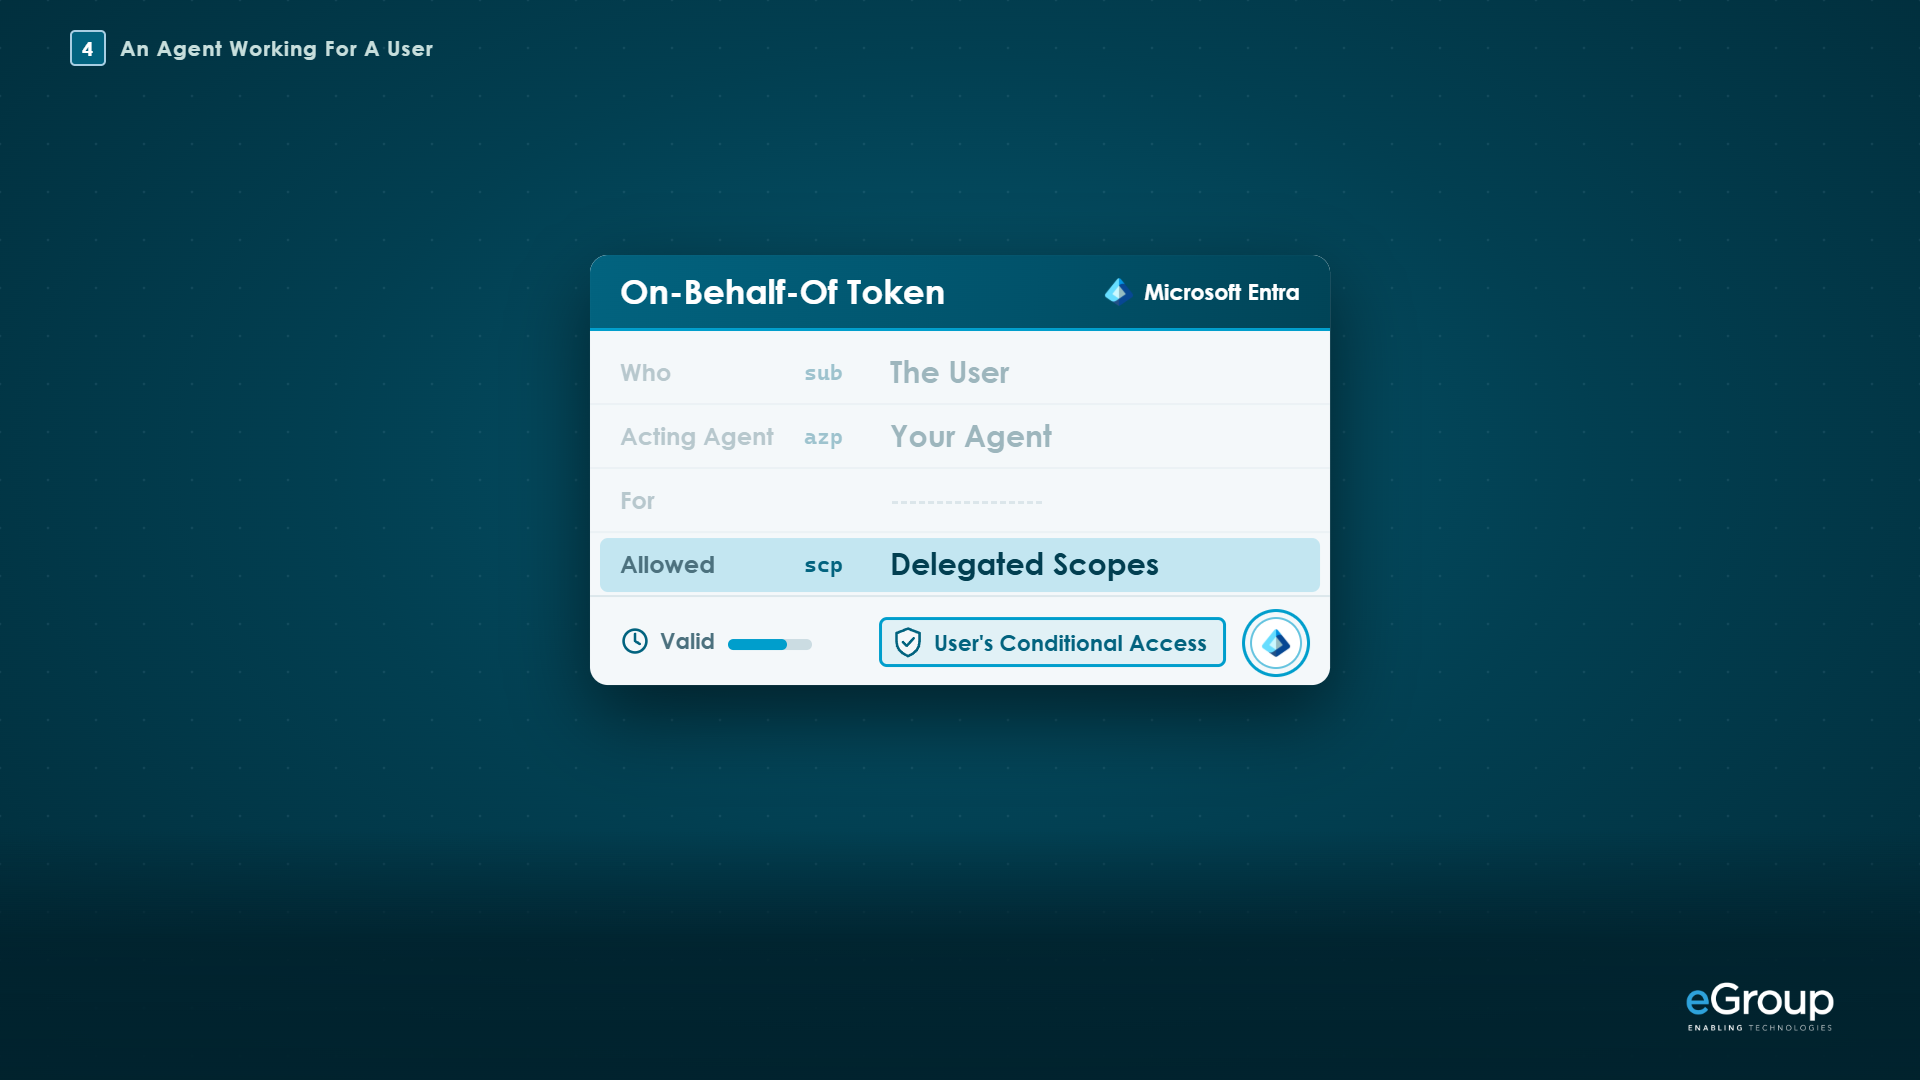
Task: Click the 'Enabling Technologies' tagline
Action: [x=1760, y=1027]
